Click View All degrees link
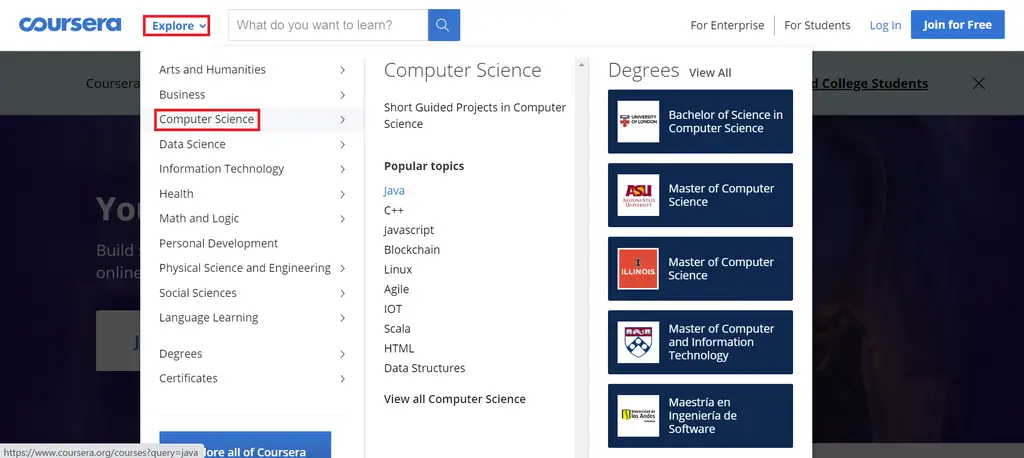Image resolution: width=1024 pixels, height=458 pixels. (710, 73)
